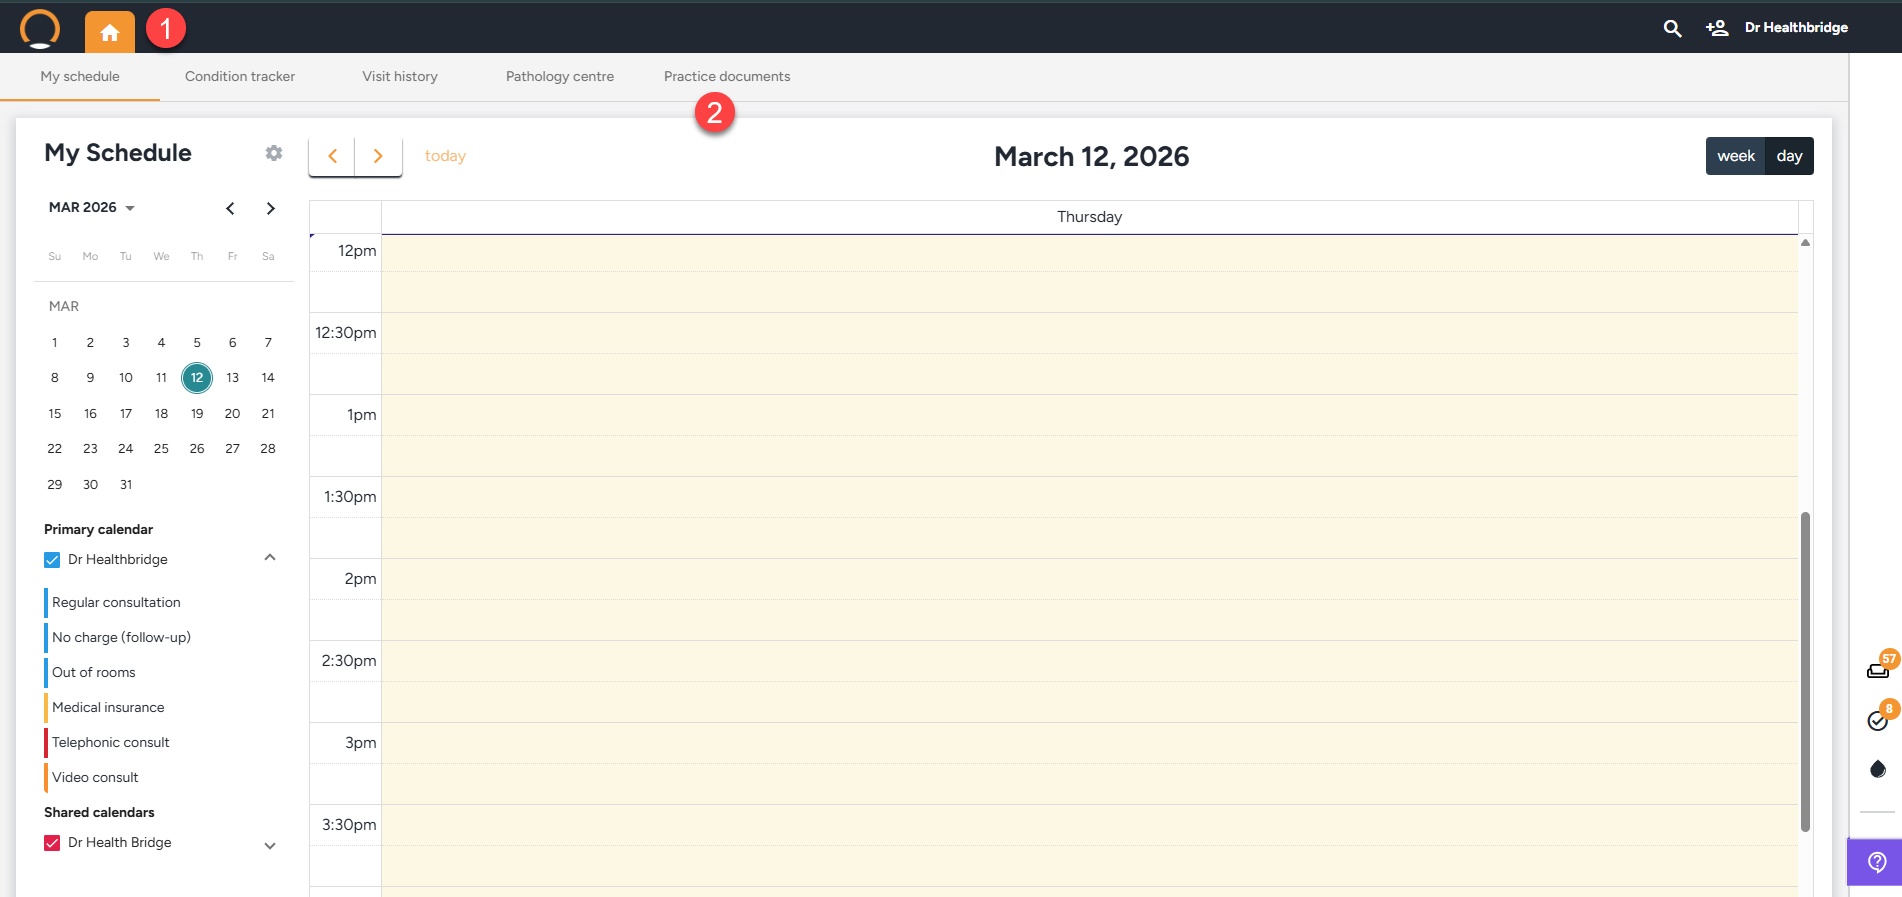Open the tasks checkmark icon
The image size is (1902, 897).
coord(1878,721)
